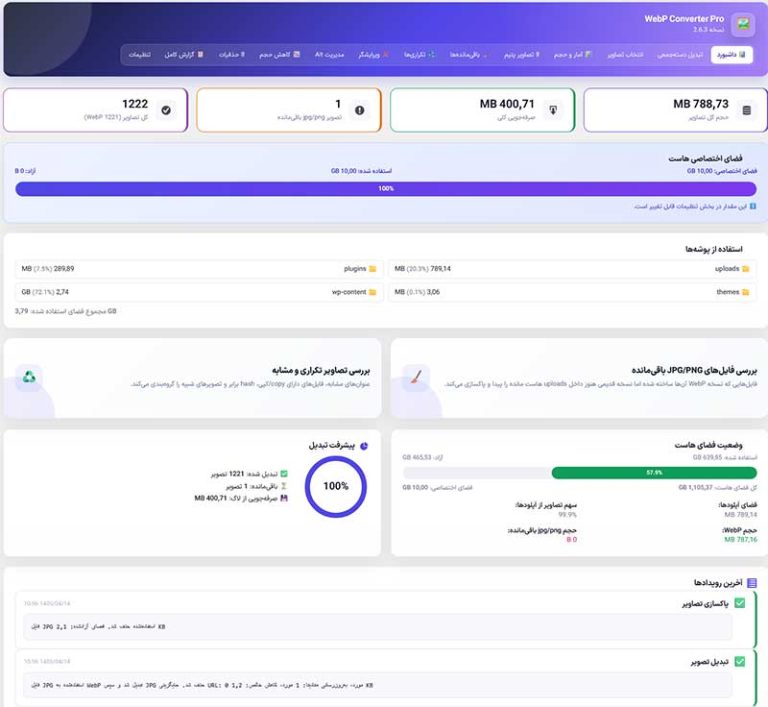Click the green recycle icon
The image size is (768, 707).
[x=29, y=377]
